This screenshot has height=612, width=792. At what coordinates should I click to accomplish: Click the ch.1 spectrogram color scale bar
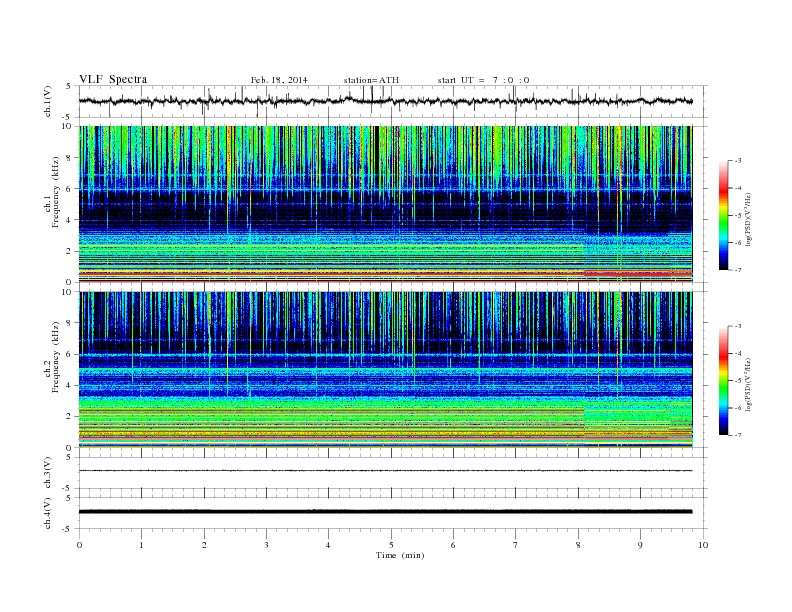(x=723, y=215)
